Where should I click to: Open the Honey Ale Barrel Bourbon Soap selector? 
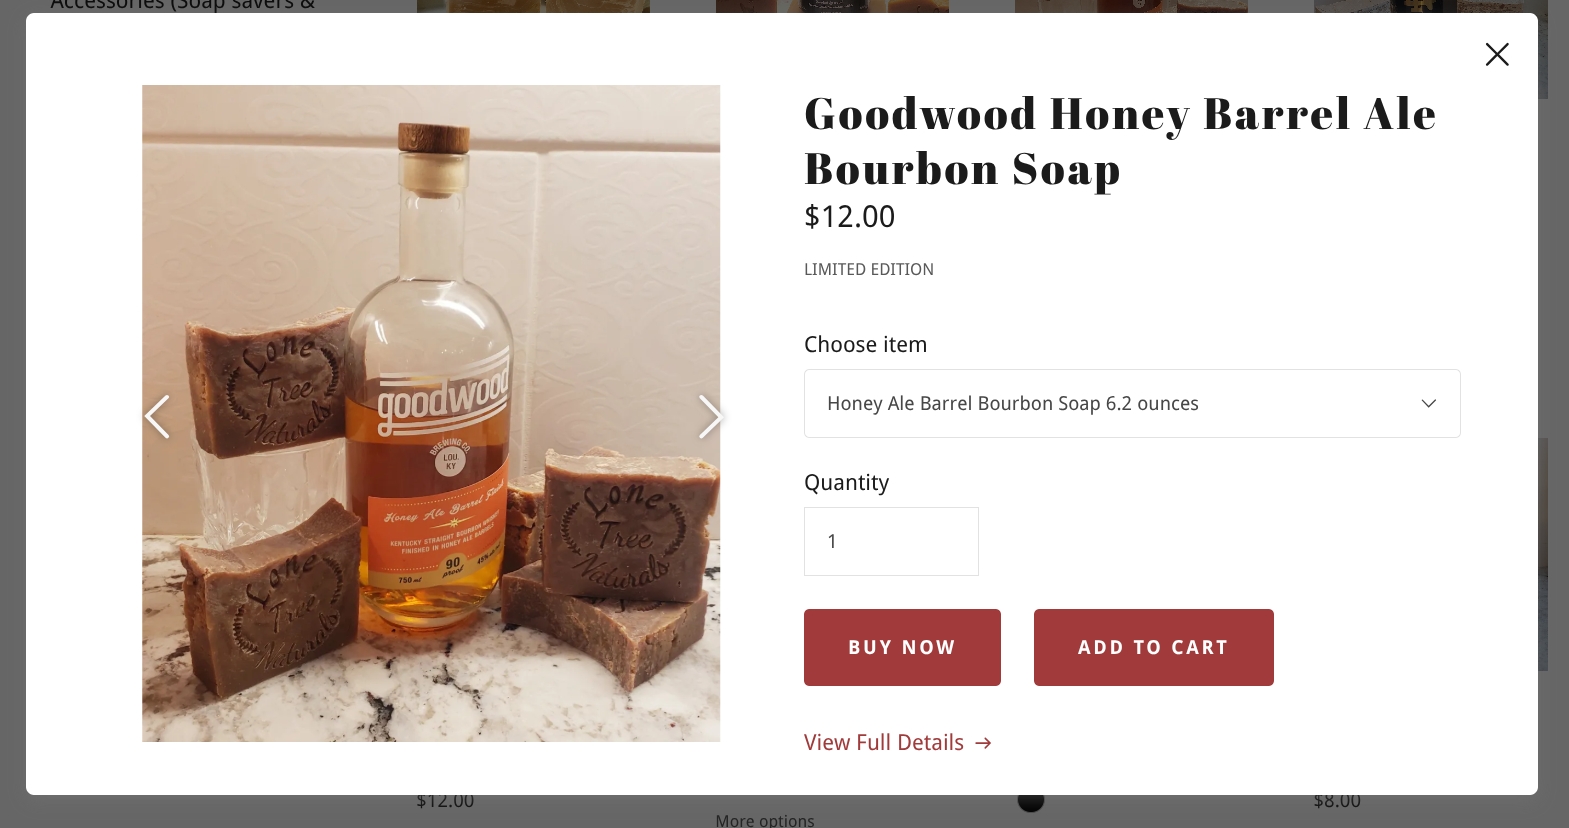(1132, 403)
